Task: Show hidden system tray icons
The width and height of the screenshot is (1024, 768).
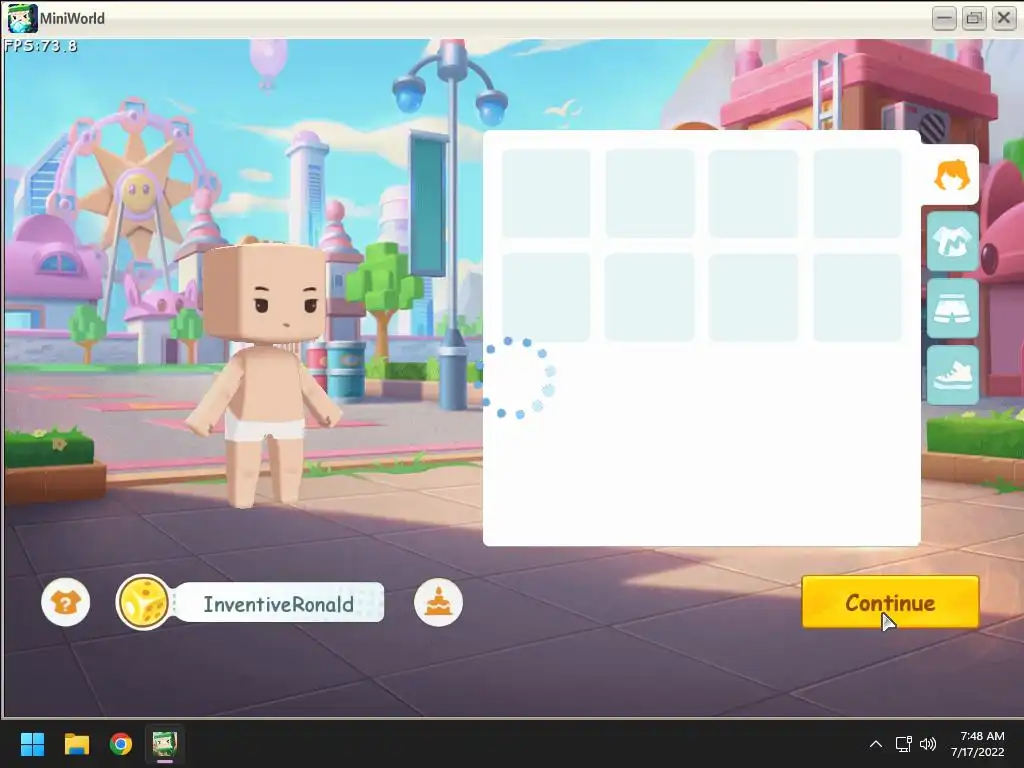Action: point(876,744)
